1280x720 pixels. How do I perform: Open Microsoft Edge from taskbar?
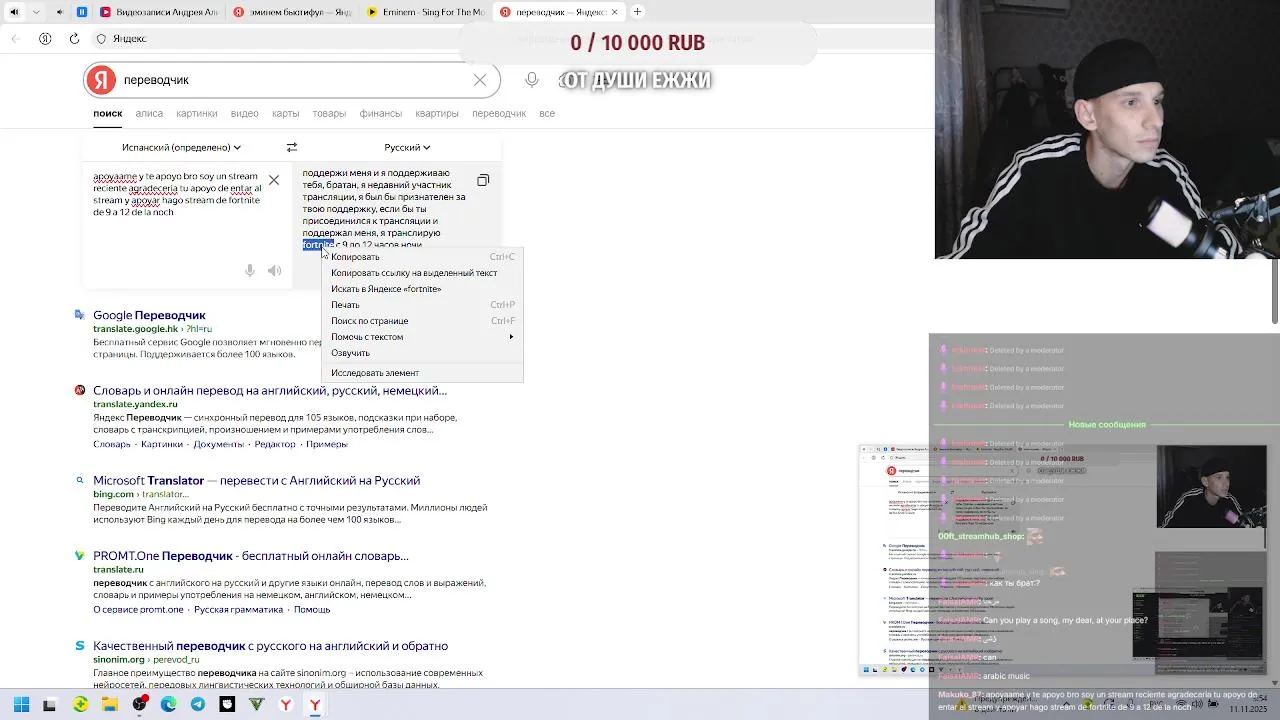(x=168, y=705)
